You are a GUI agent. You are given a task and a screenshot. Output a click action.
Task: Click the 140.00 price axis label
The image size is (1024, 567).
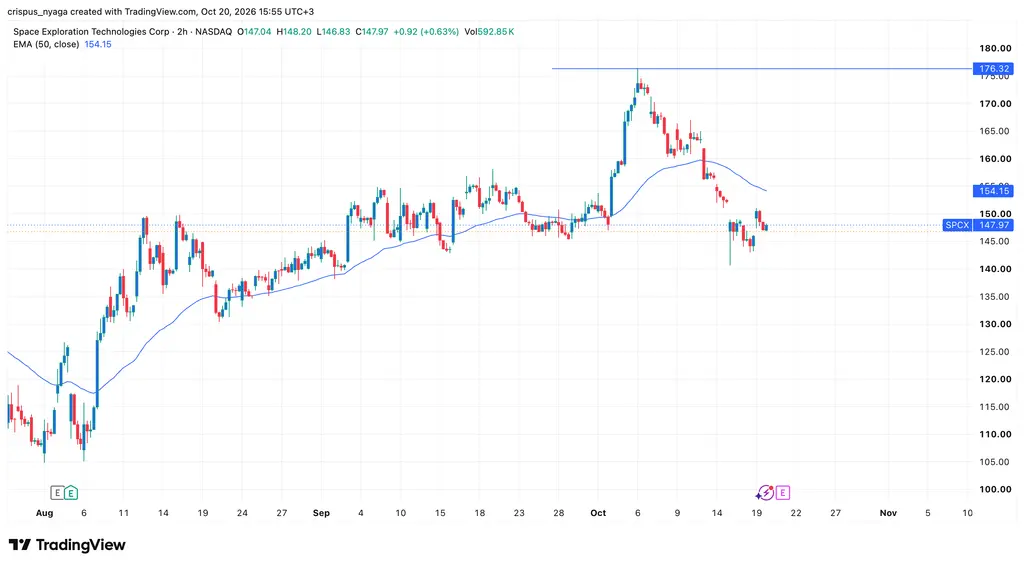[x=995, y=268]
